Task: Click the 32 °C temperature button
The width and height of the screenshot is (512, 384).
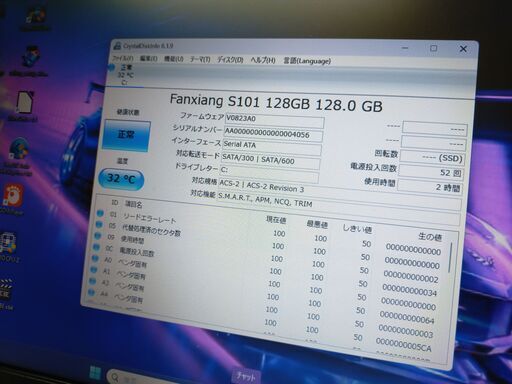Action: [x=121, y=179]
